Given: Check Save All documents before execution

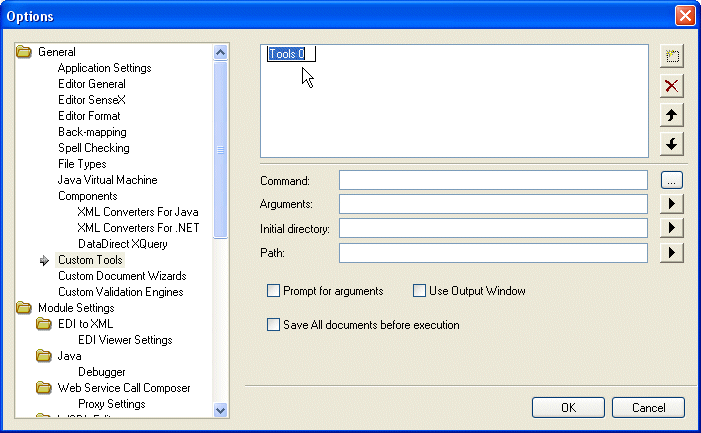Looking at the screenshot, I should point(273,324).
